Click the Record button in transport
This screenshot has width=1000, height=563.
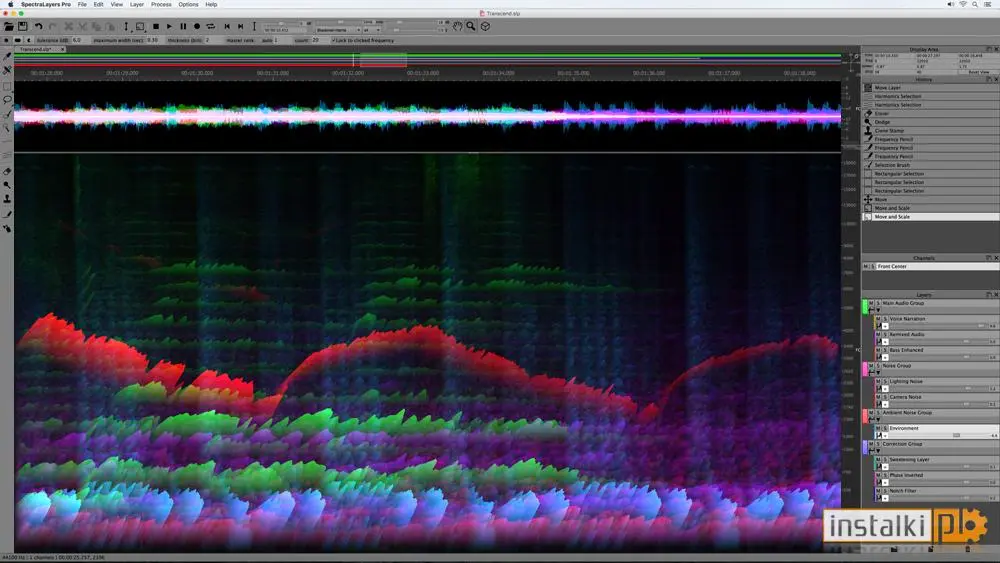[197, 26]
